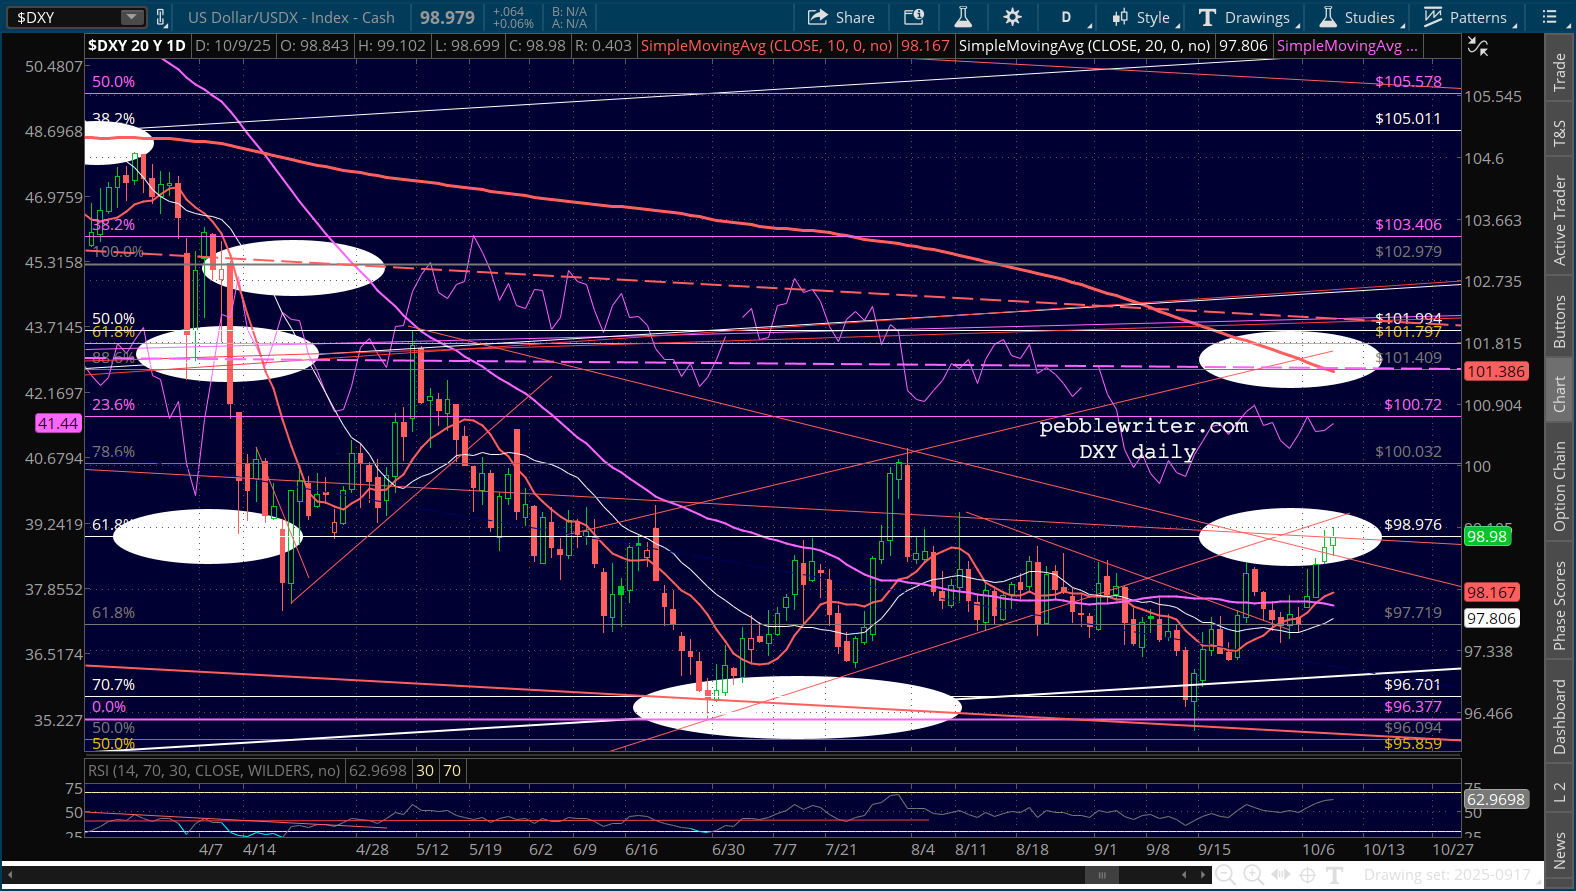Switch to the Option Chain sidebar tab
Image resolution: width=1576 pixels, height=891 pixels.
coord(1559,486)
